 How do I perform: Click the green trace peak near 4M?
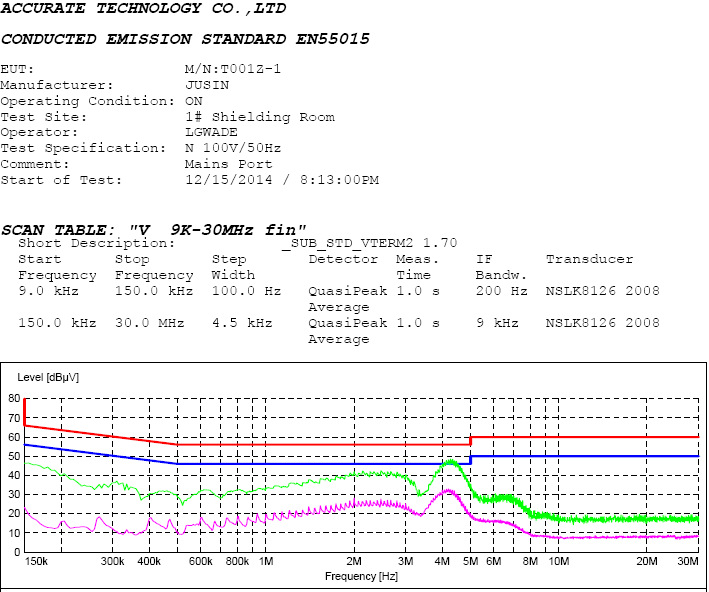tap(451, 461)
